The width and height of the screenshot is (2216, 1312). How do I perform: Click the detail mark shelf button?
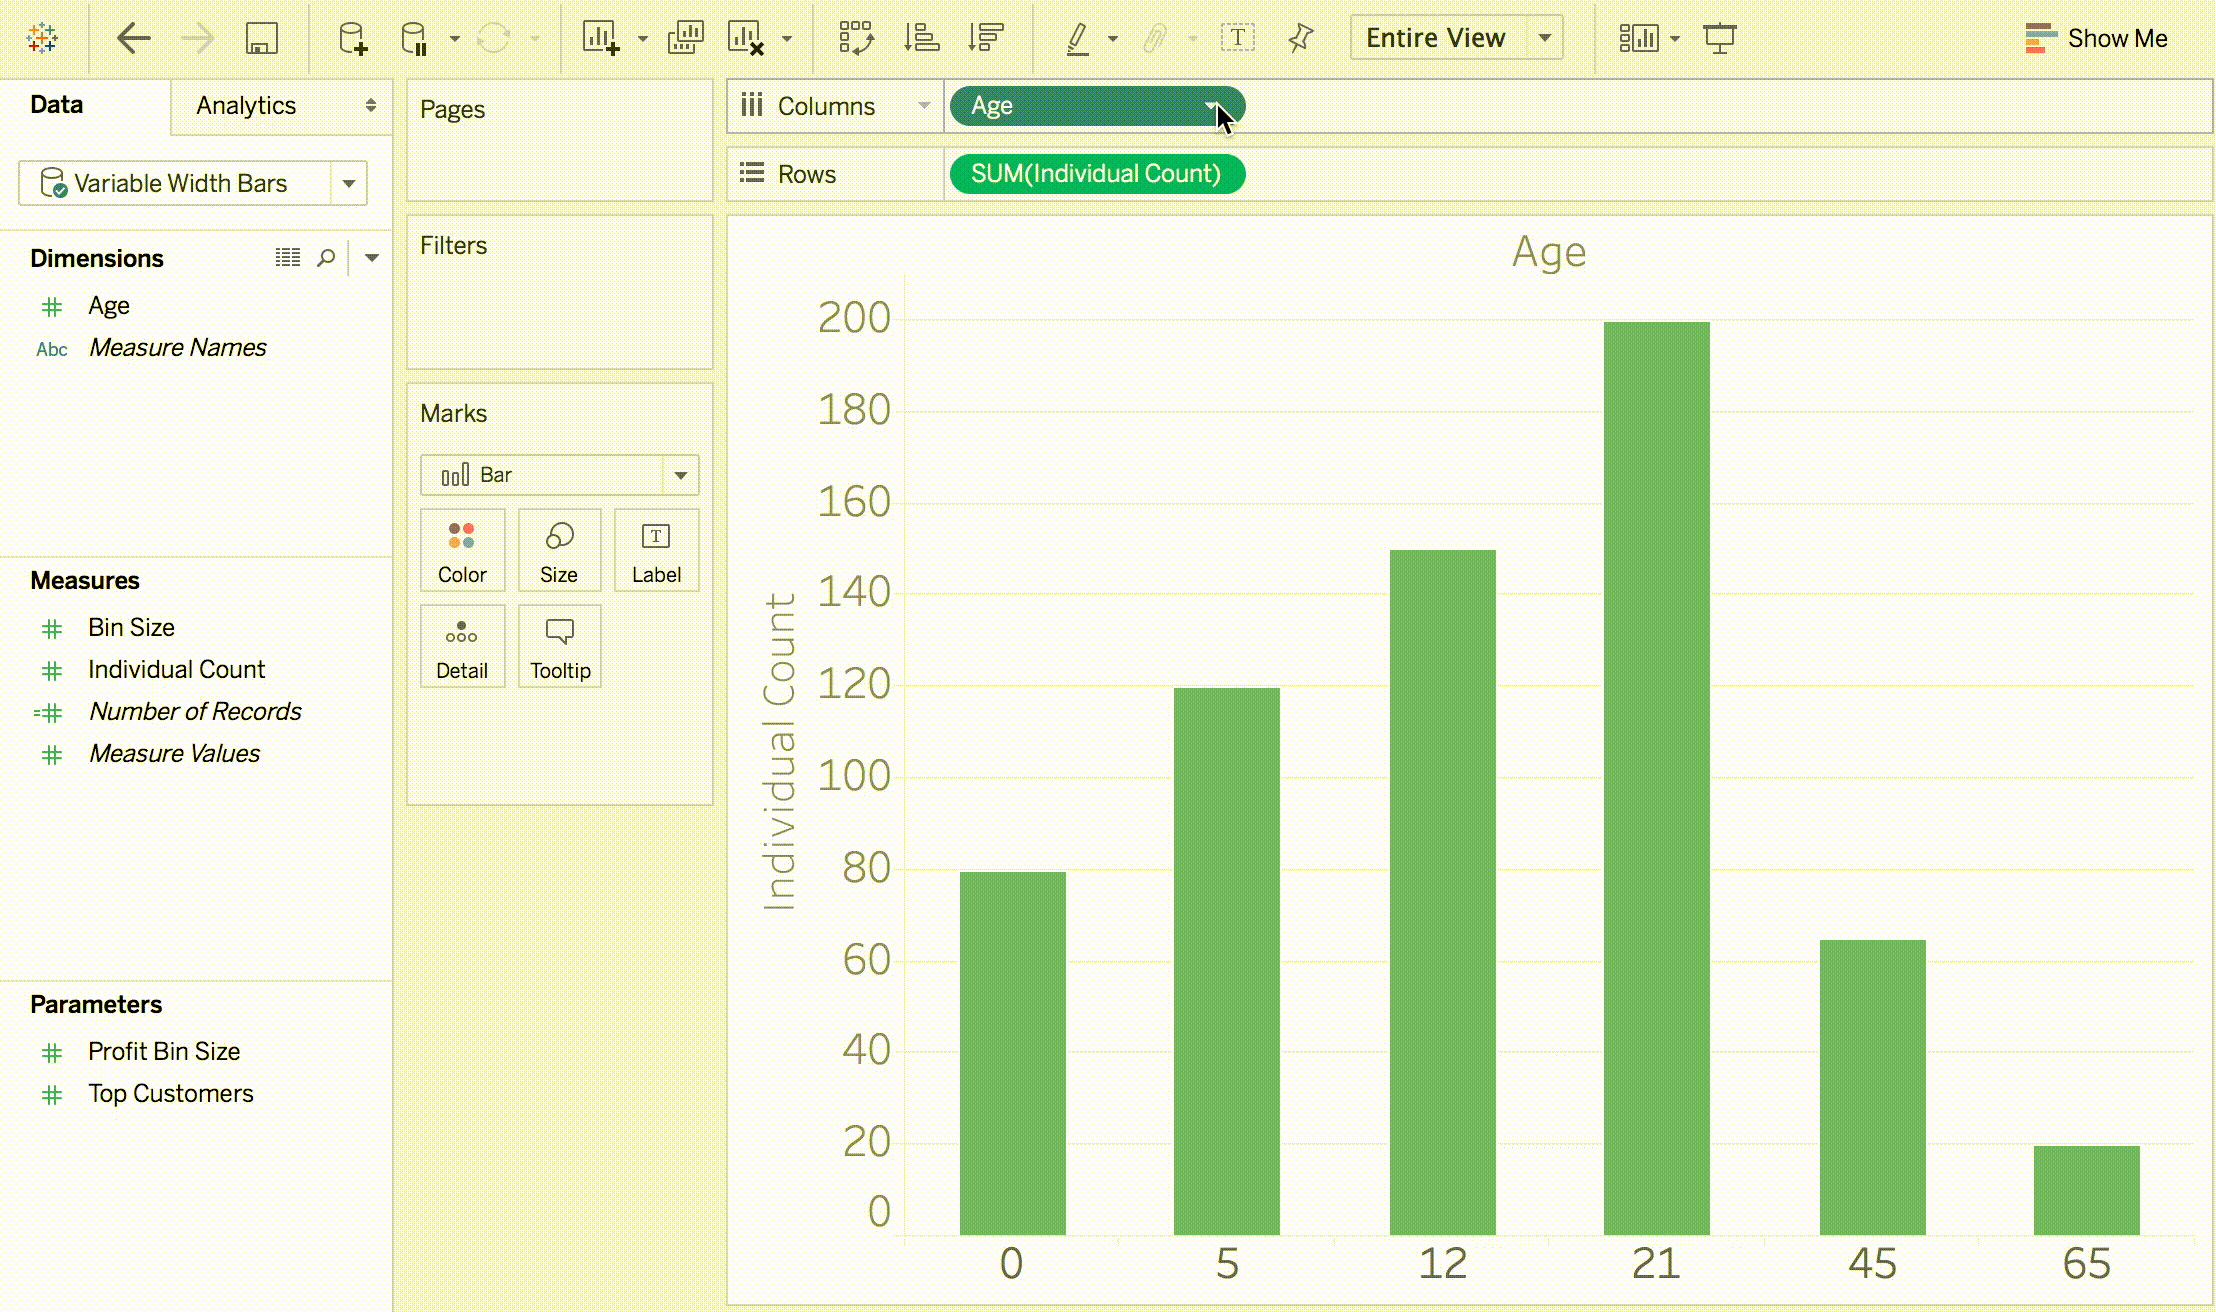pyautogui.click(x=462, y=647)
